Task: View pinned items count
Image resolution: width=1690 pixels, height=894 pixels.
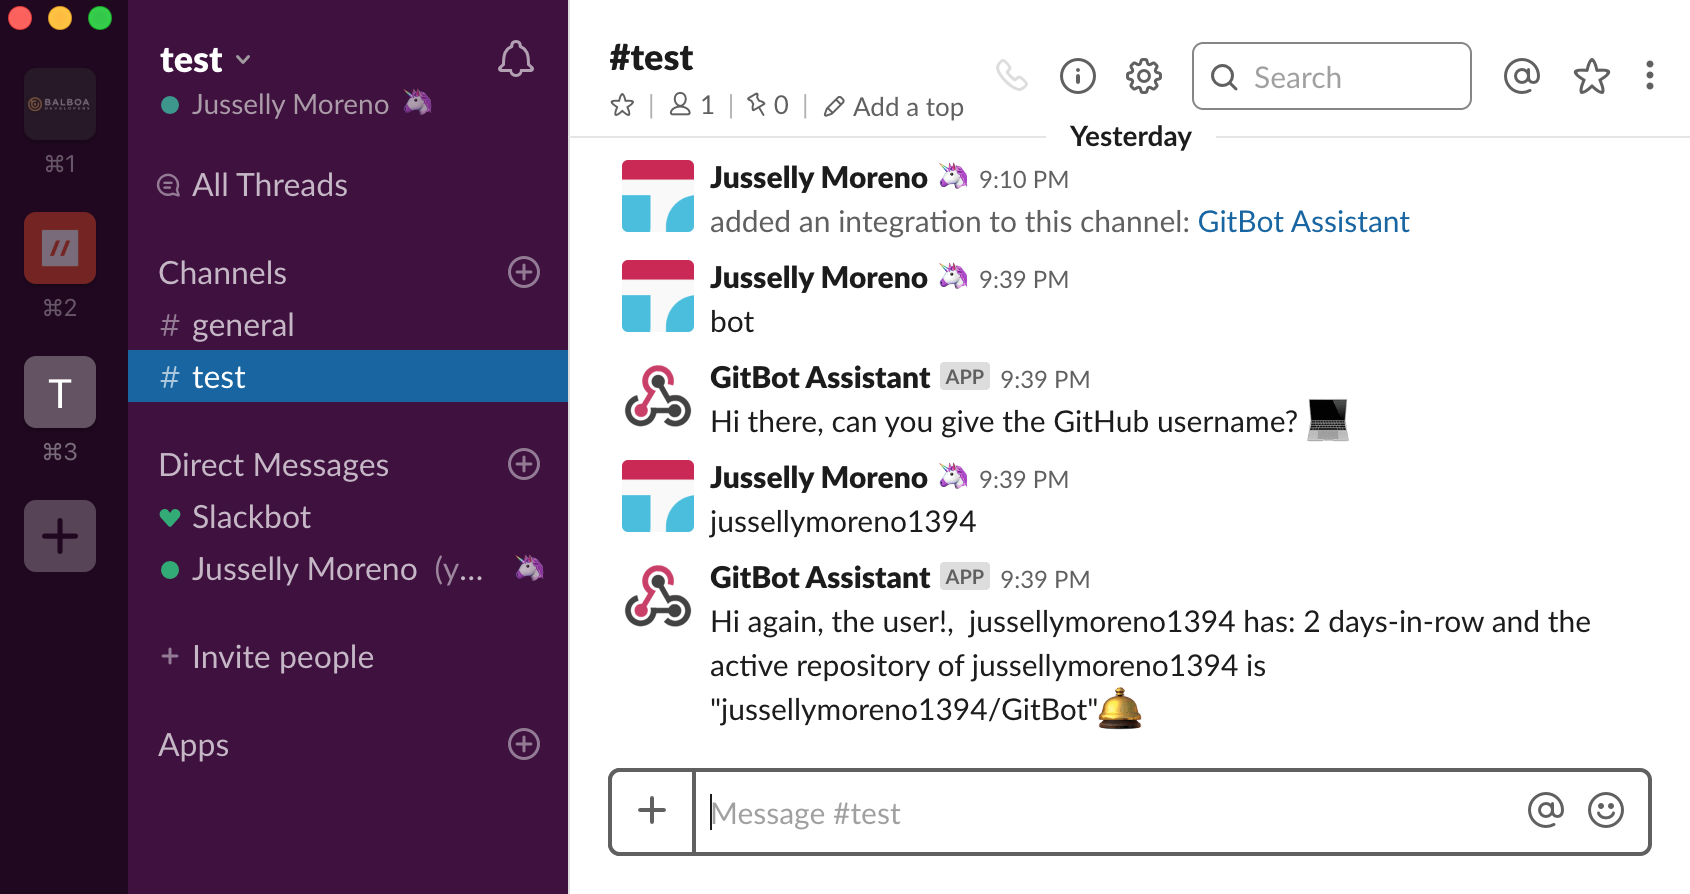Action: pos(768,105)
